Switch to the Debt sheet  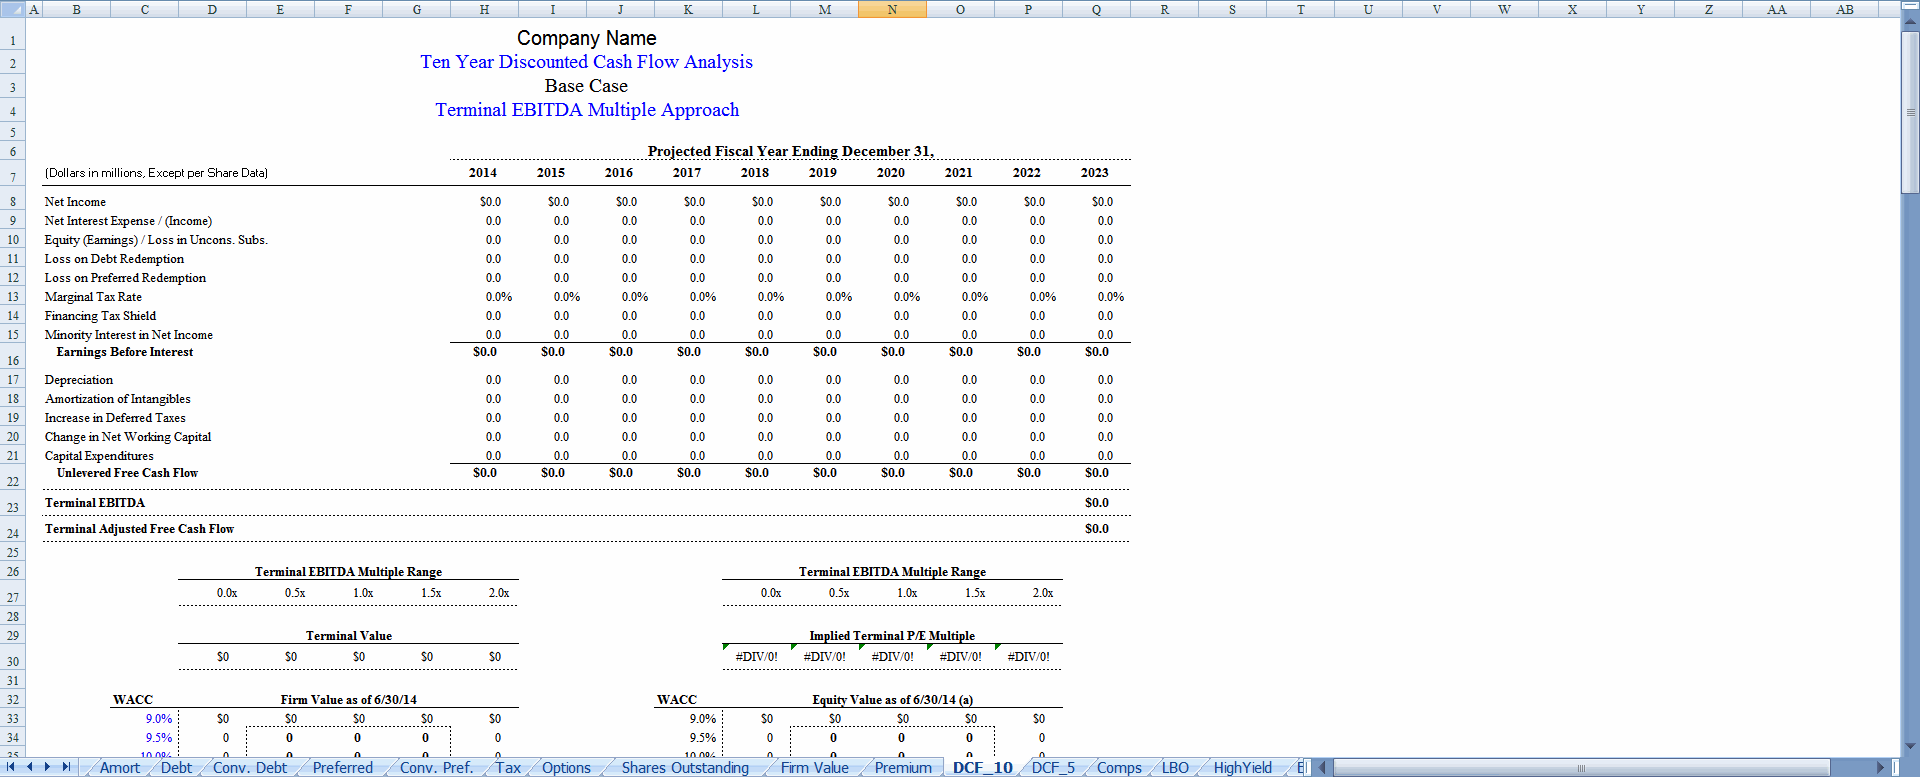click(x=176, y=768)
